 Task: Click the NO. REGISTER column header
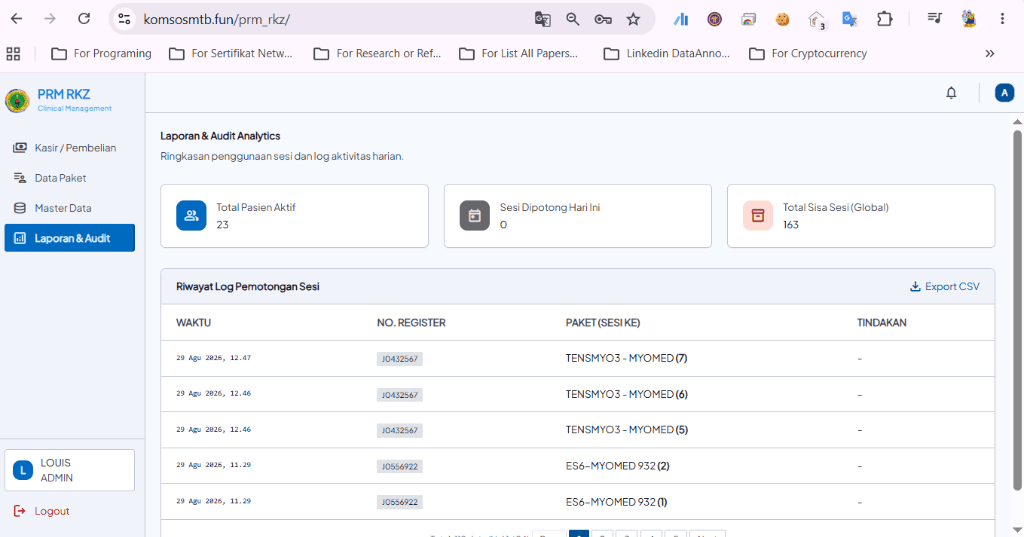(x=411, y=323)
